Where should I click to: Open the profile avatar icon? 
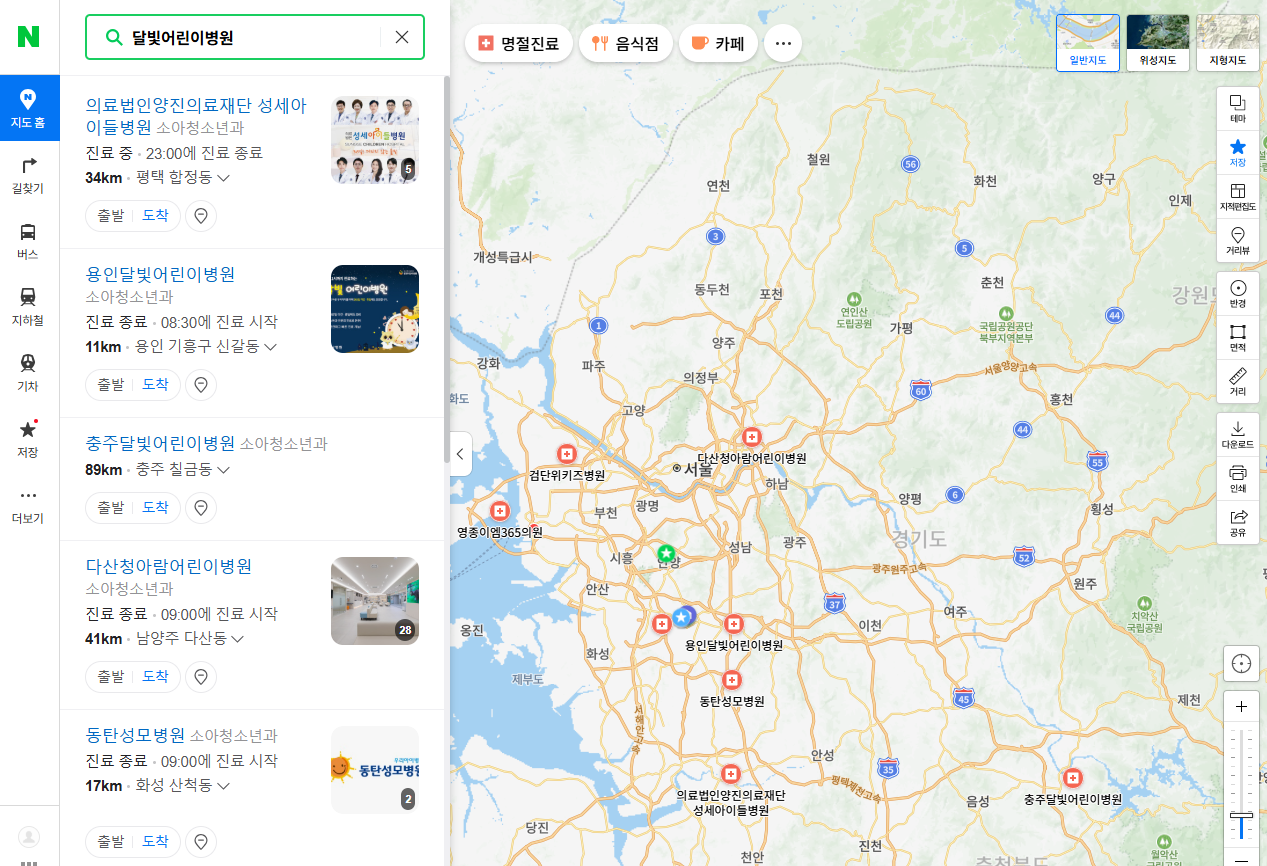(x=29, y=835)
